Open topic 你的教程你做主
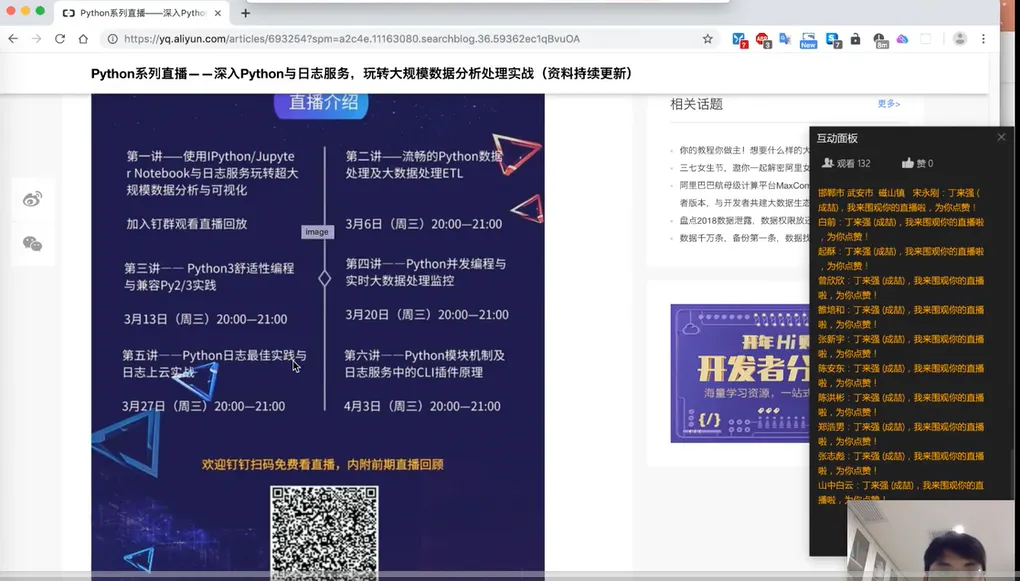Screen dimensions: 1020x581 pos(745,150)
